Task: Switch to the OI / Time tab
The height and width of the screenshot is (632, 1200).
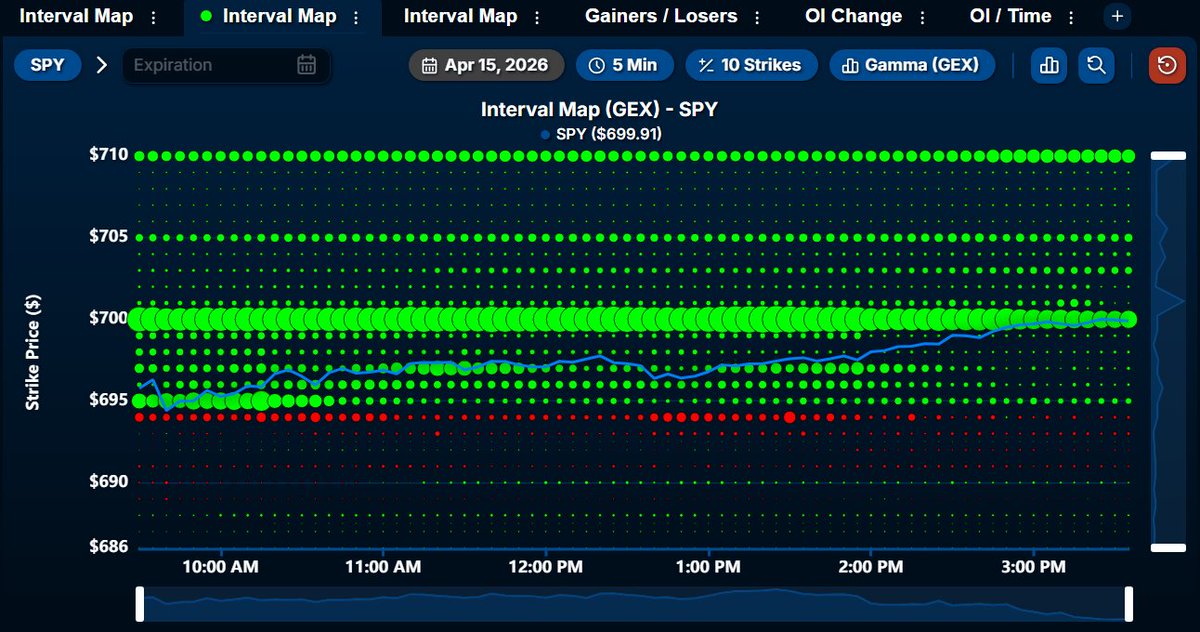Action: click(x=1010, y=17)
